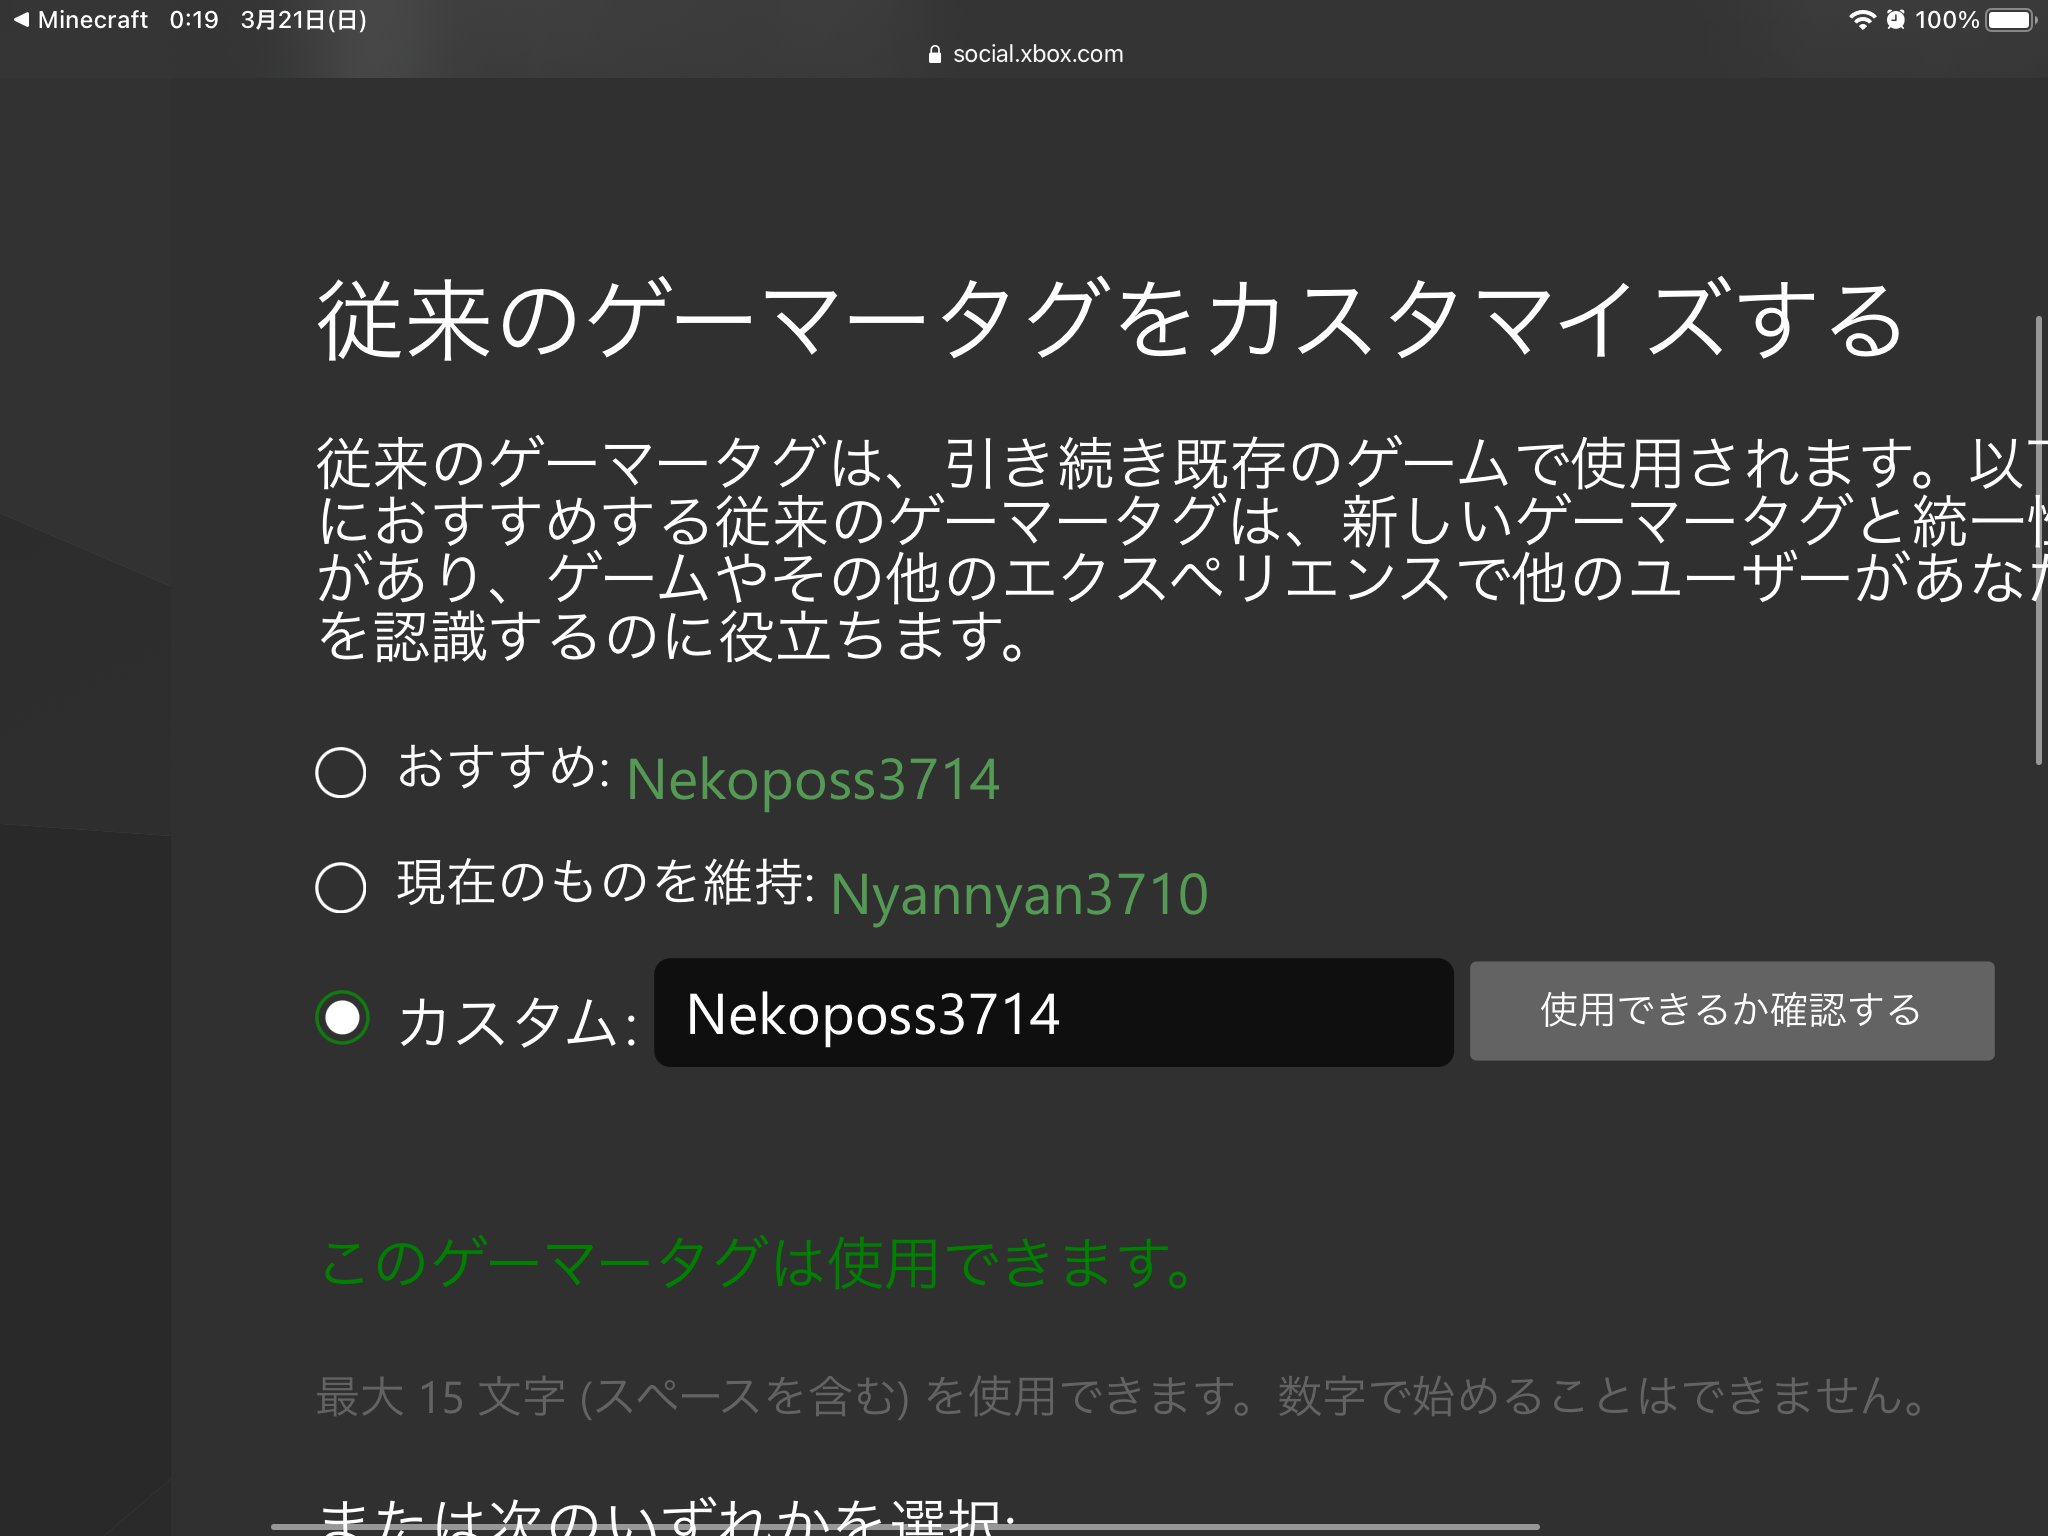This screenshot has width=2048, height=1536.
Task: Click the horizontal scrollbar at the bottom
Action: (905, 1527)
